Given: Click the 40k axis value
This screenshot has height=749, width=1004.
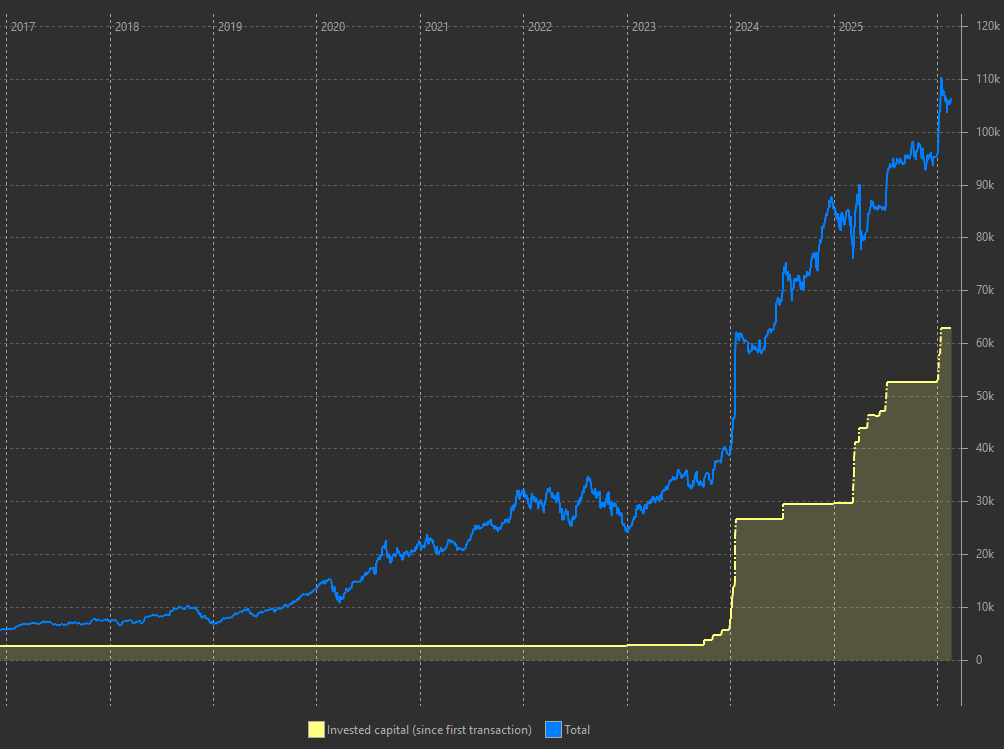Looking at the screenshot, I should (x=985, y=448).
